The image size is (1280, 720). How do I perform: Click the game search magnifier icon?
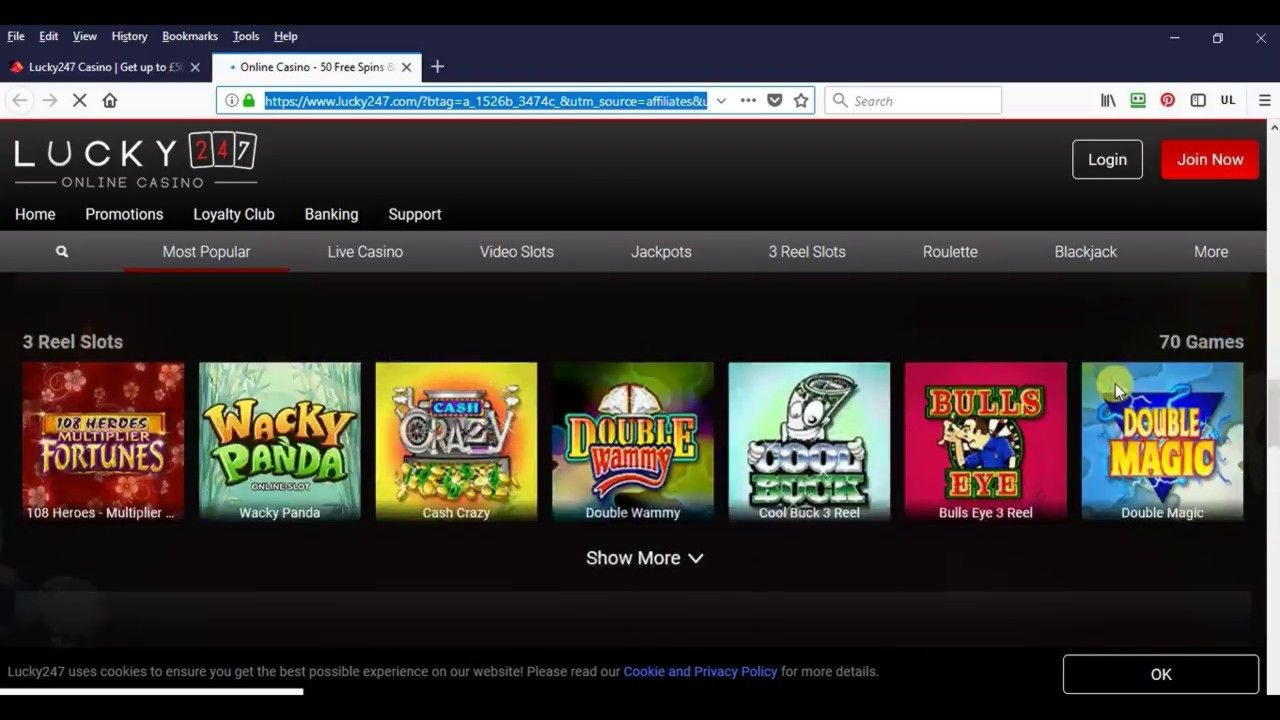pos(62,252)
